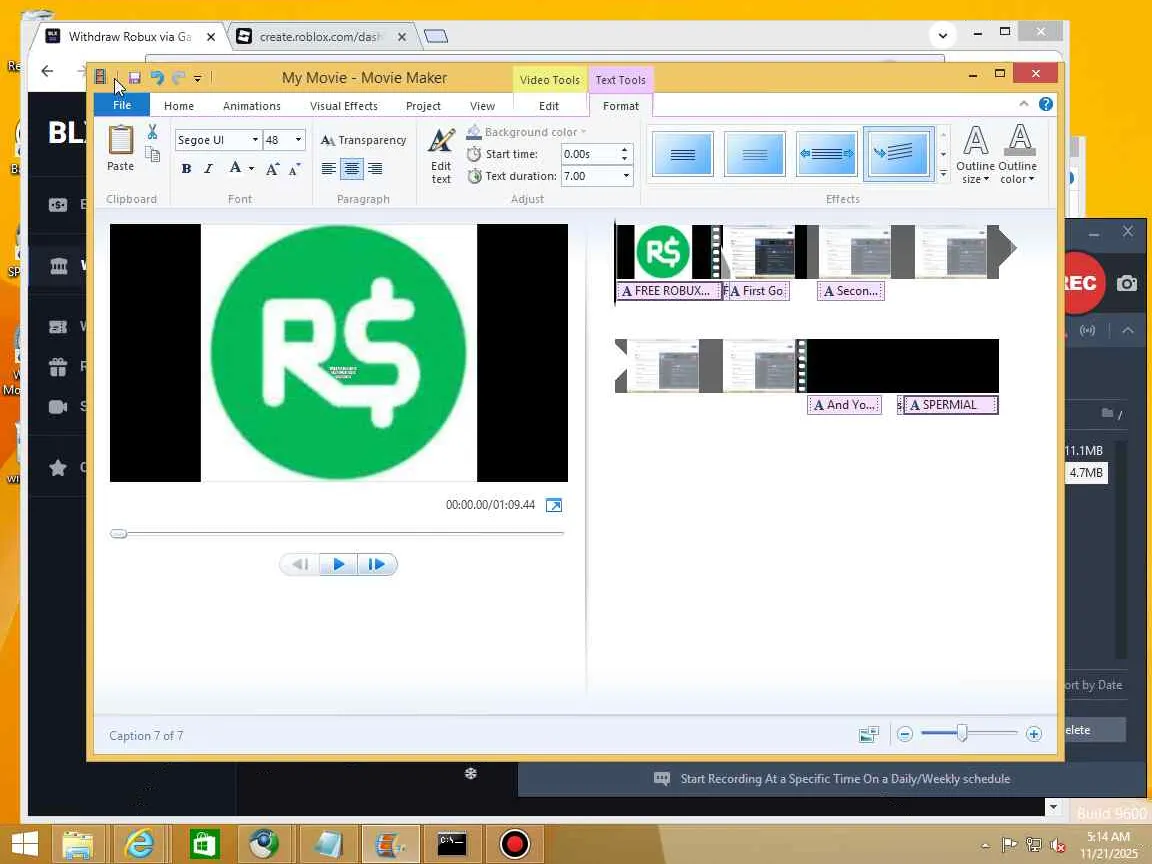Center-align caption text
Viewport: 1152px width, 864px height.
click(x=352, y=169)
